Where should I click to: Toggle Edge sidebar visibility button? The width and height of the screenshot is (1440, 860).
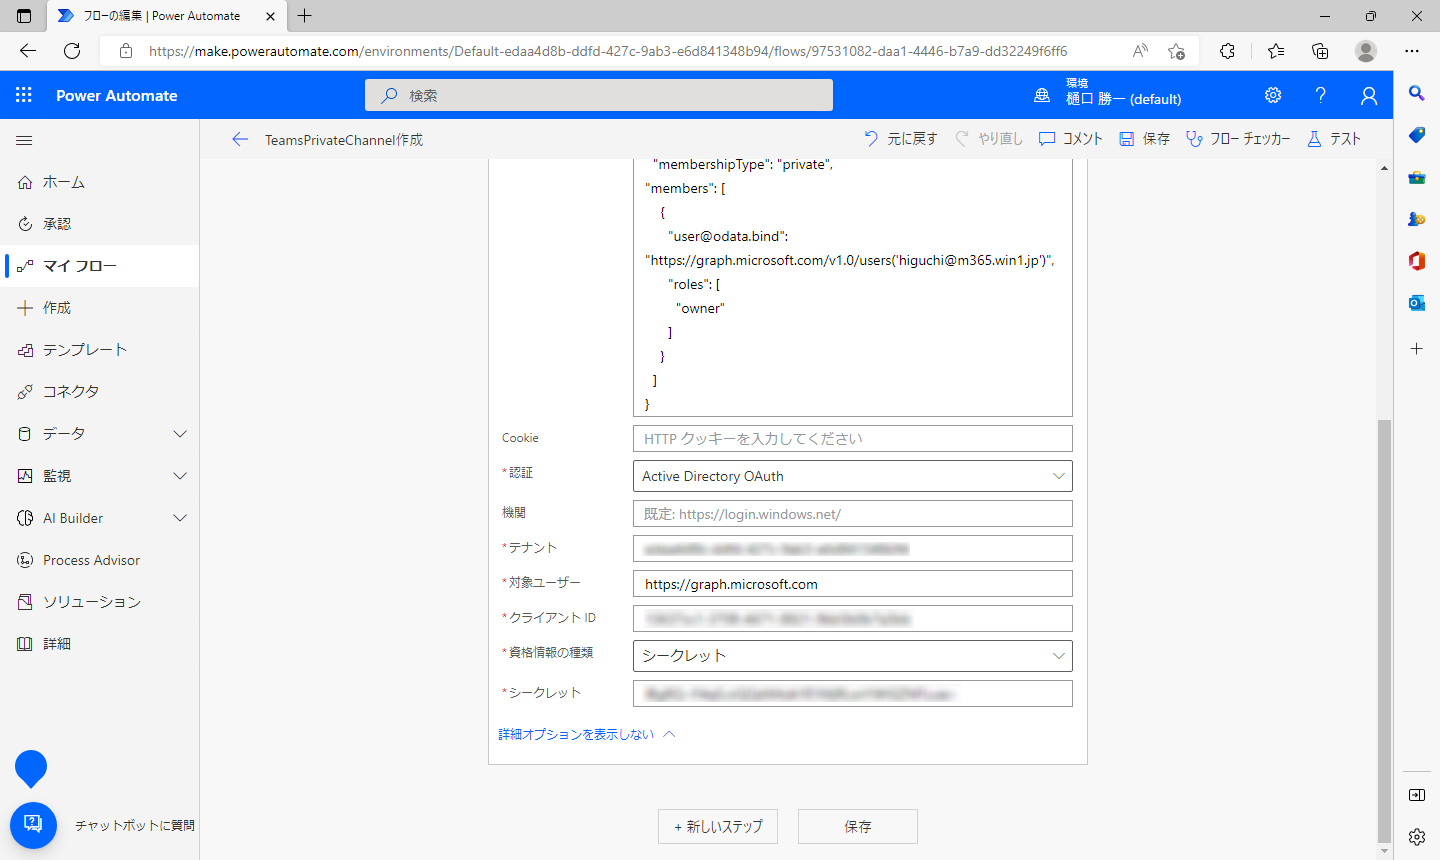[x=1417, y=795]
